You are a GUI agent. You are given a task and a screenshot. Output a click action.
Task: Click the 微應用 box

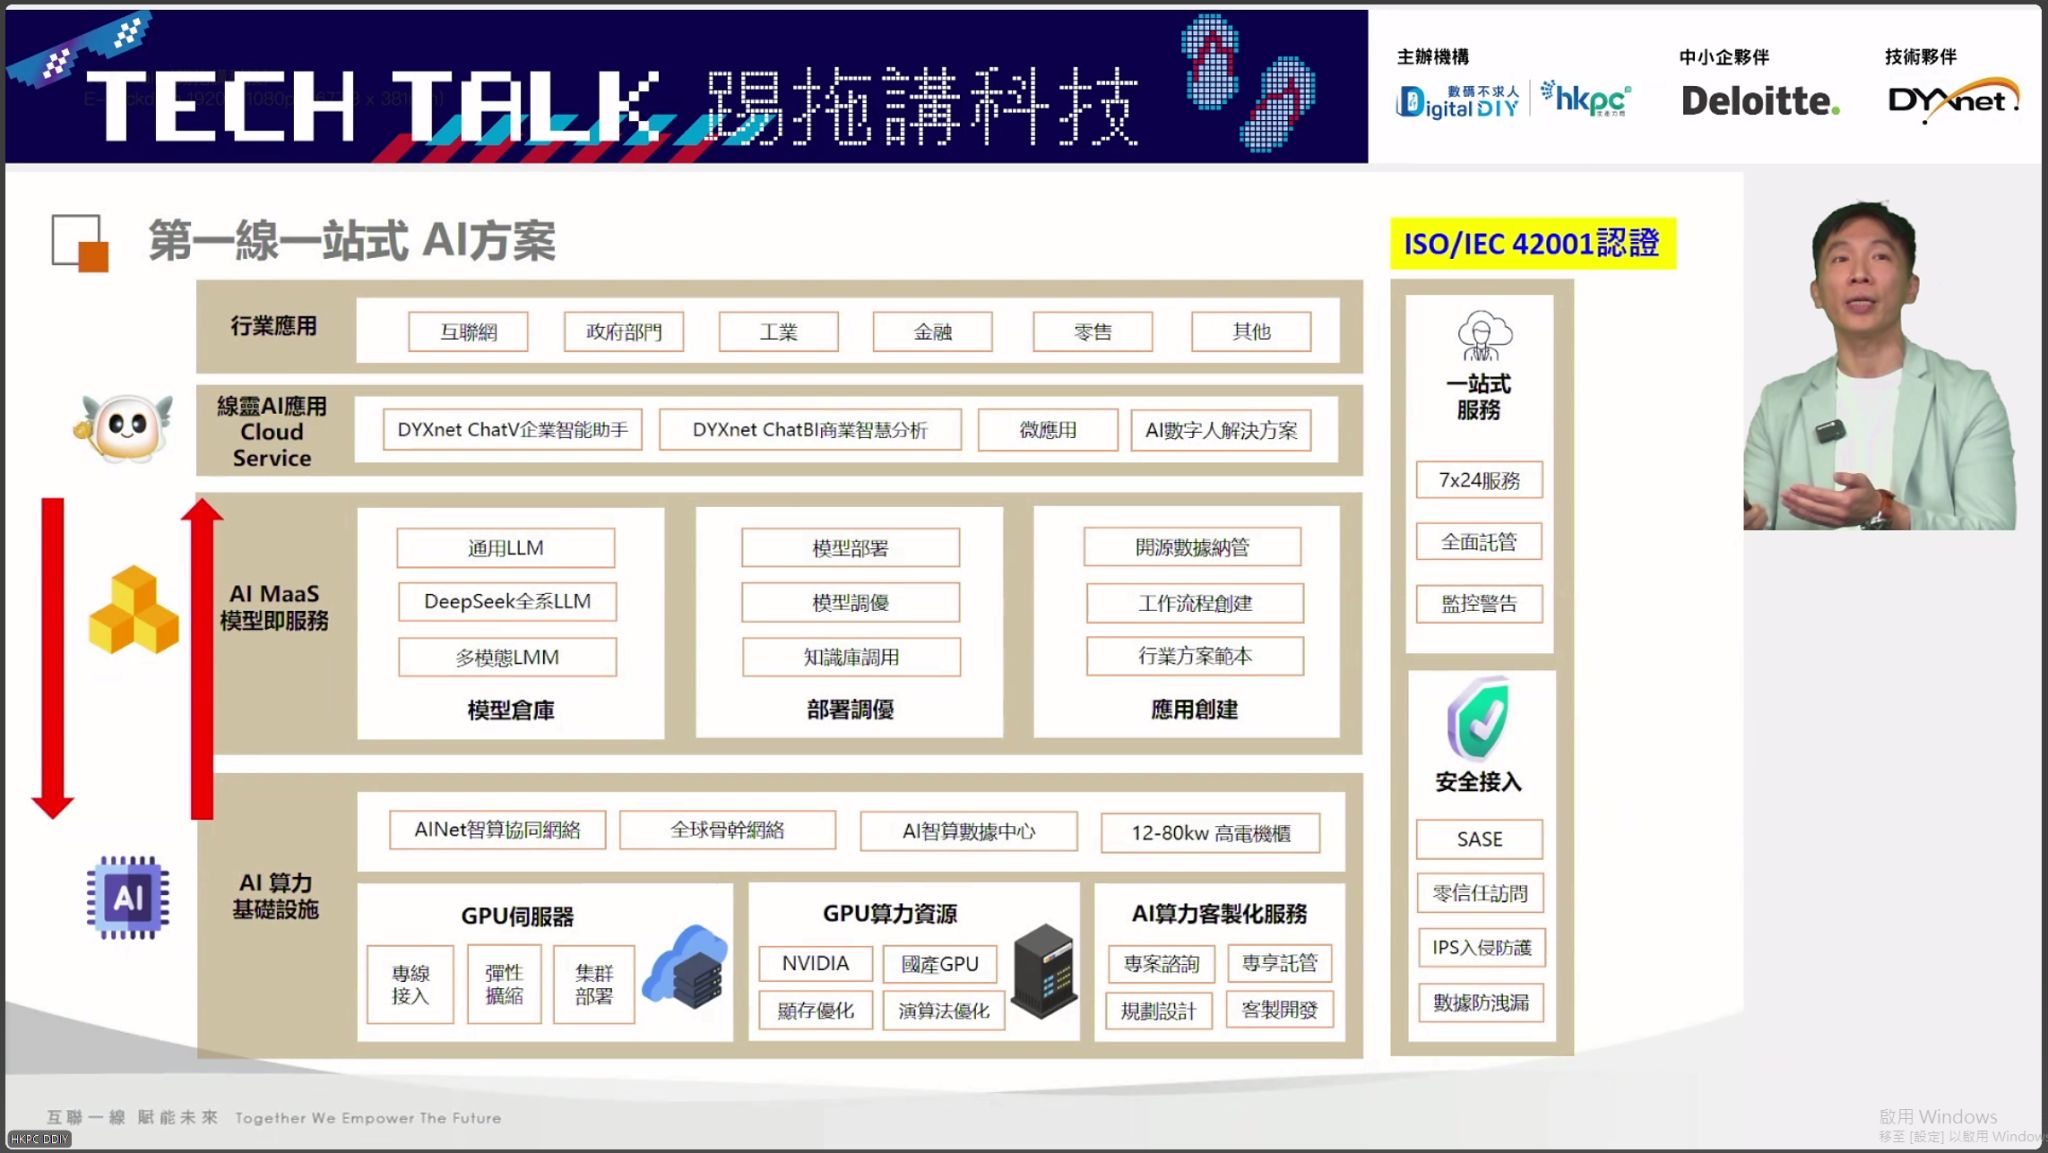pos(1048,430)
